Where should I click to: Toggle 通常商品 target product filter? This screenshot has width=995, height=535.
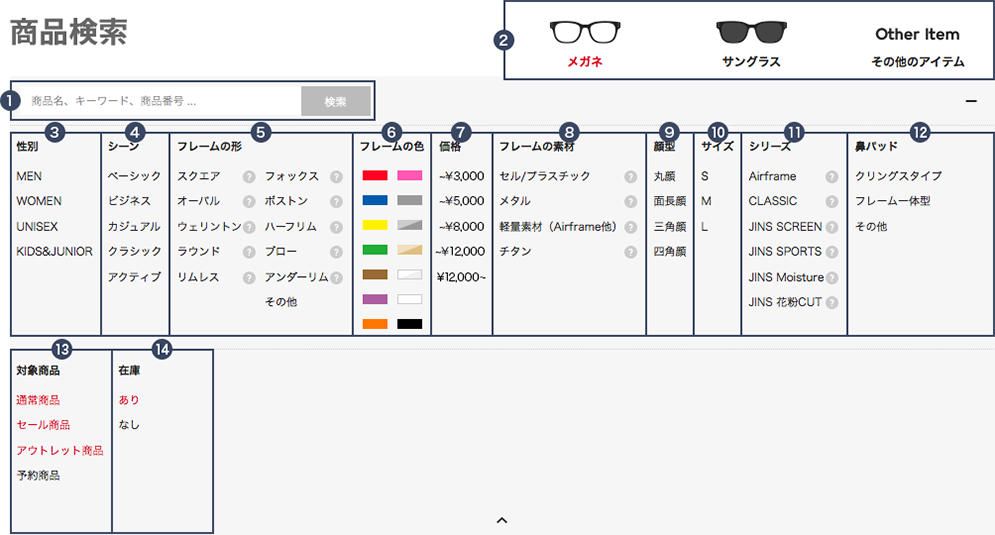[x=38, y=400]
